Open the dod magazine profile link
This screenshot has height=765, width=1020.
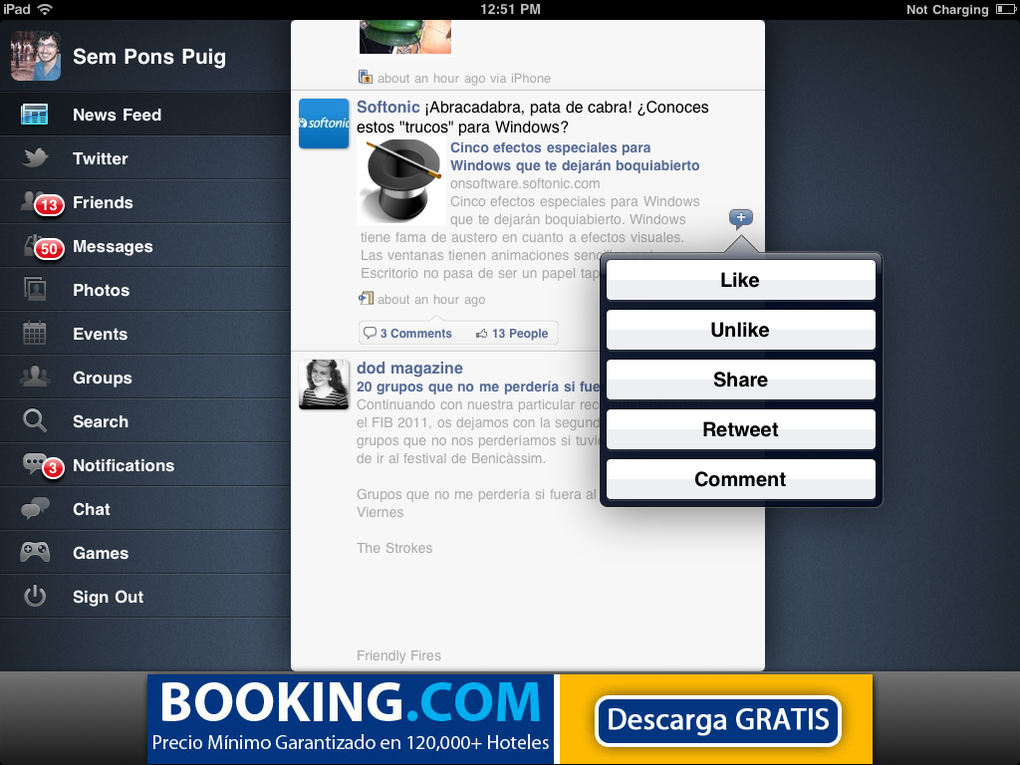click(x=409, y=367)
